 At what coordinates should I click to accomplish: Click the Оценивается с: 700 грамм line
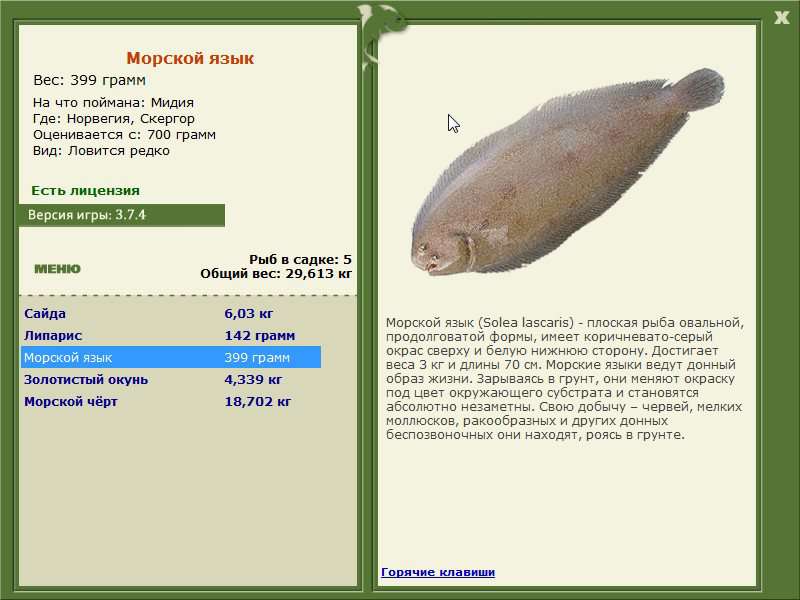(x=124, y=135)
